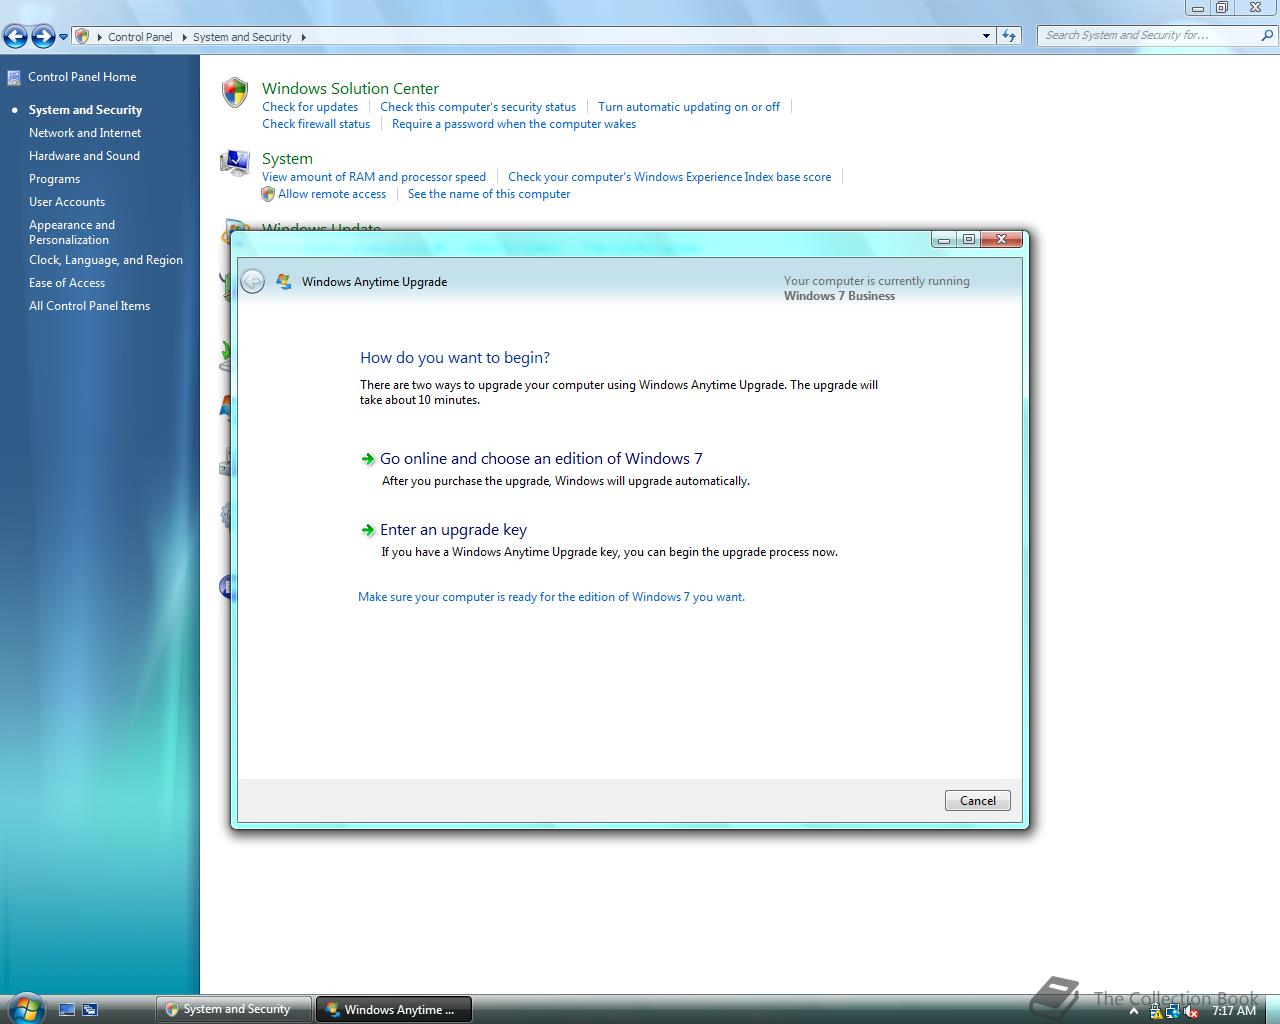
Task: Switch to the System and Security taskbar window
Action: (232, 1009)
